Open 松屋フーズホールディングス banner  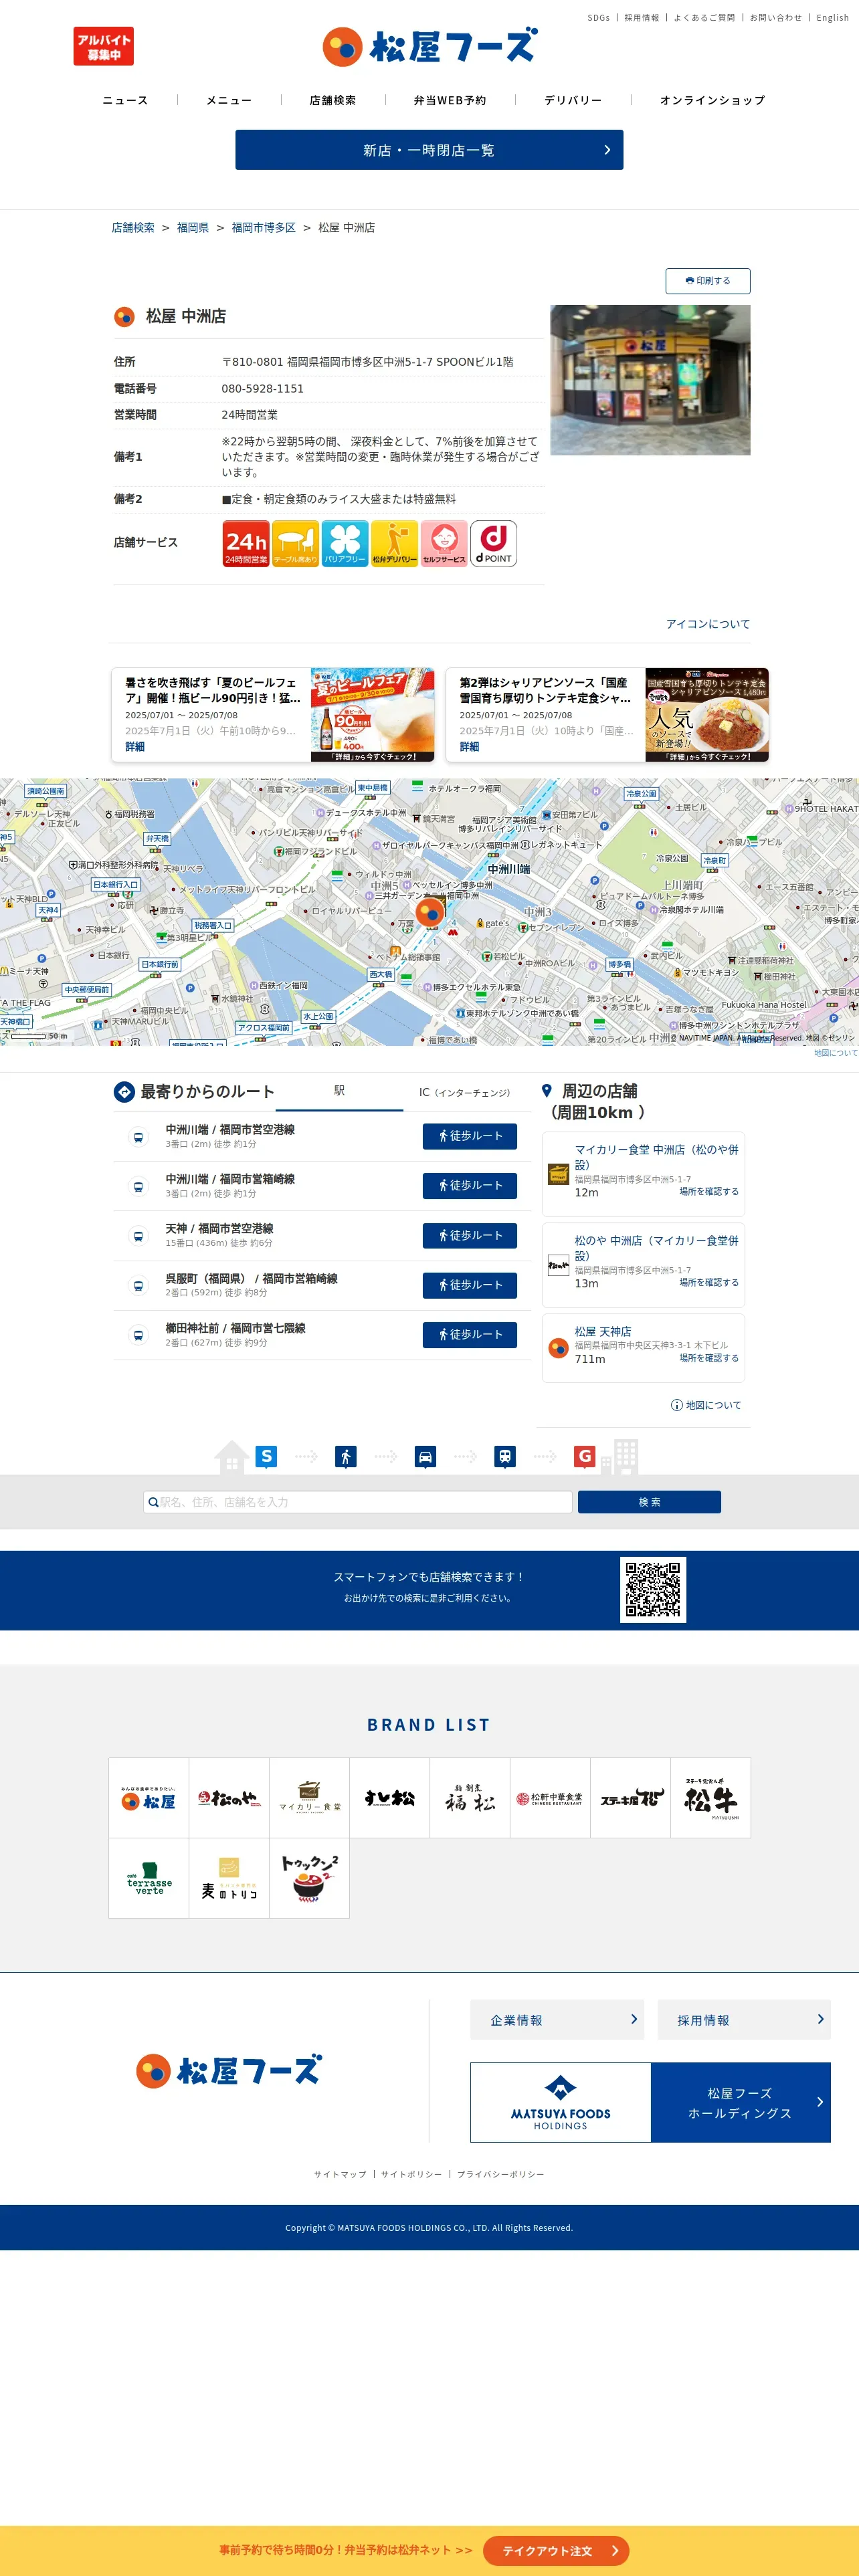650,2102
